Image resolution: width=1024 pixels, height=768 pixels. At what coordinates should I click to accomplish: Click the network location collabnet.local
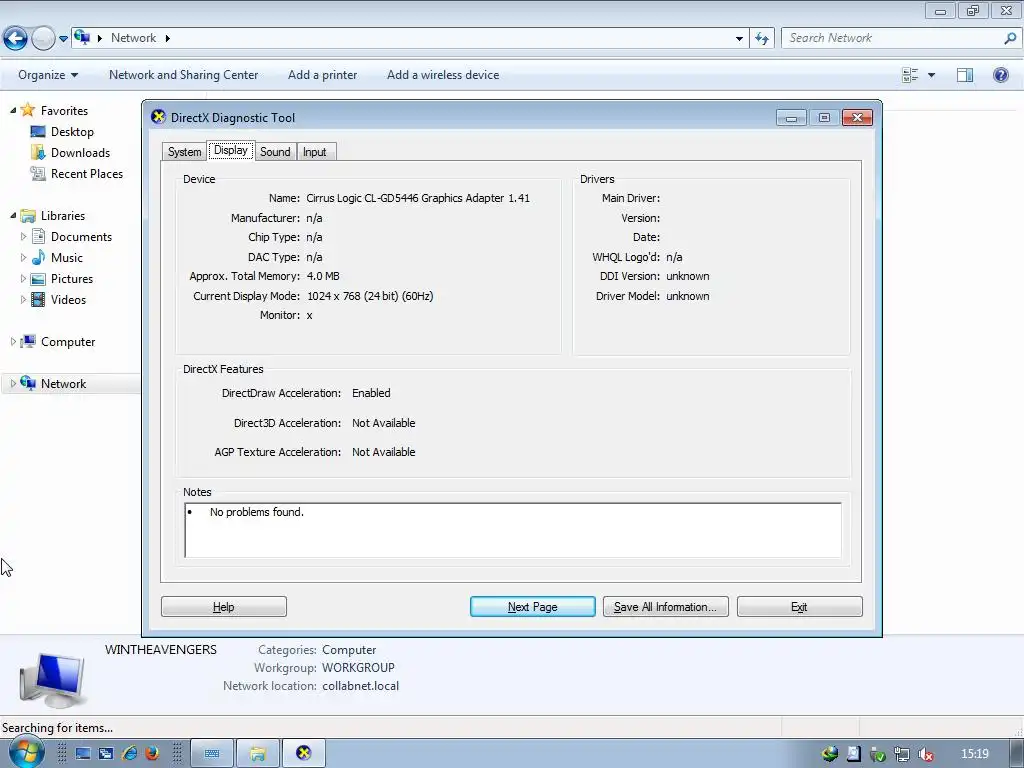coord(360,686)
